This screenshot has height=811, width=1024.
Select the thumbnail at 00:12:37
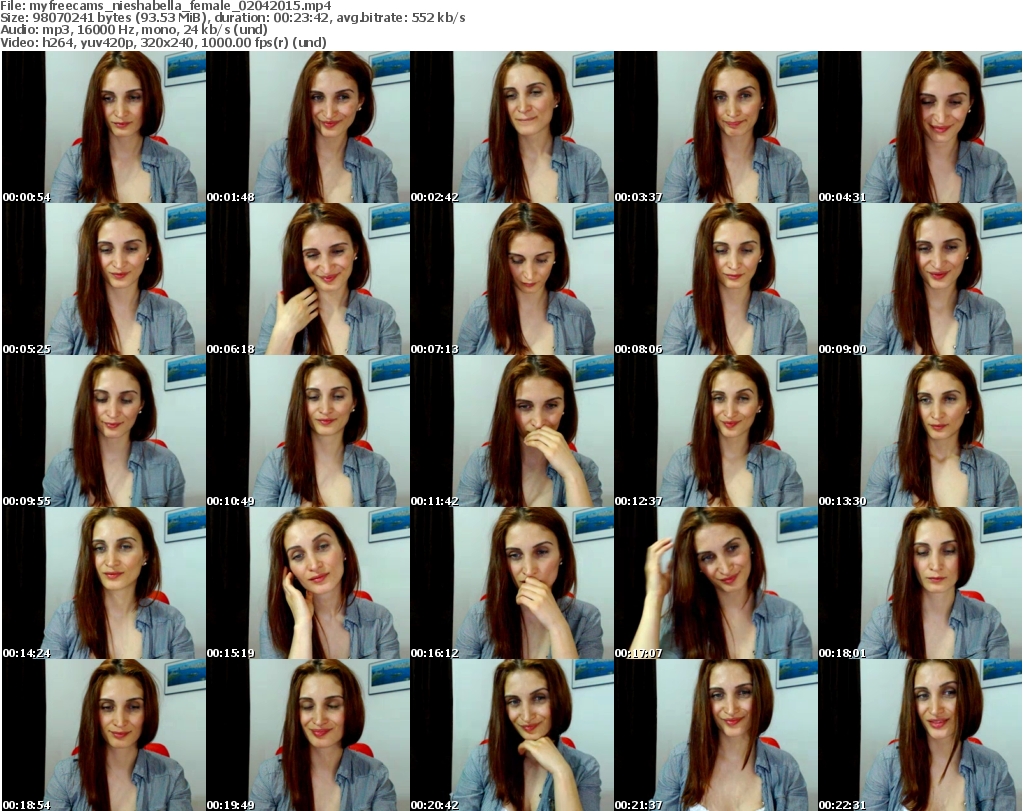pyautogui.click(x=716, y=431)
